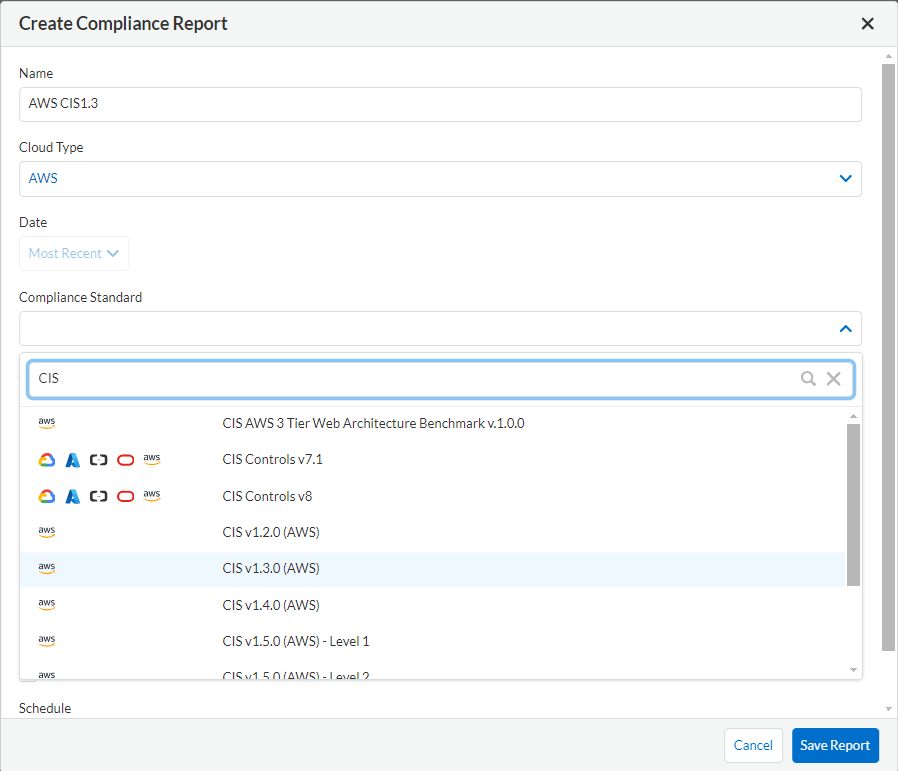Click the standards list scroll-up arrow
The image size is (898, 771).
[853, 416]
